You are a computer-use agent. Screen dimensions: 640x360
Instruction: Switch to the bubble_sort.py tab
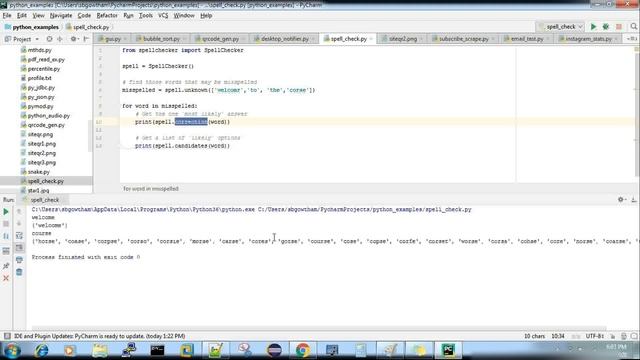[x=161, y=39]
